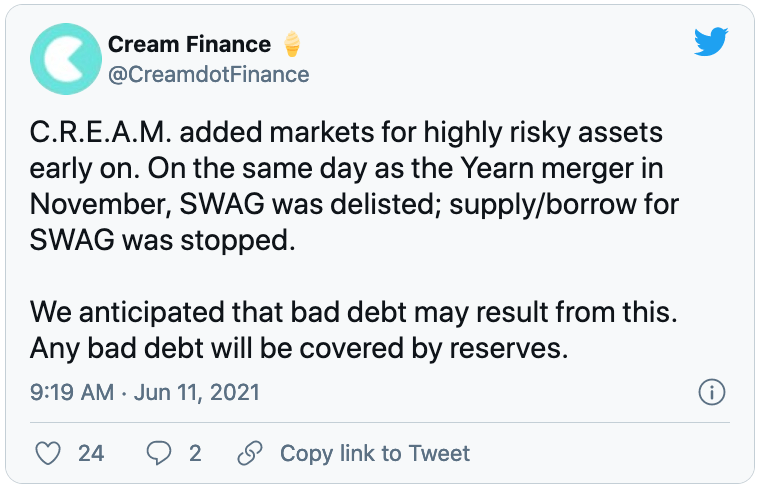Viewport: 759px width, 489px height.
Task: Click the chain link icon
Action: (250, 454)
